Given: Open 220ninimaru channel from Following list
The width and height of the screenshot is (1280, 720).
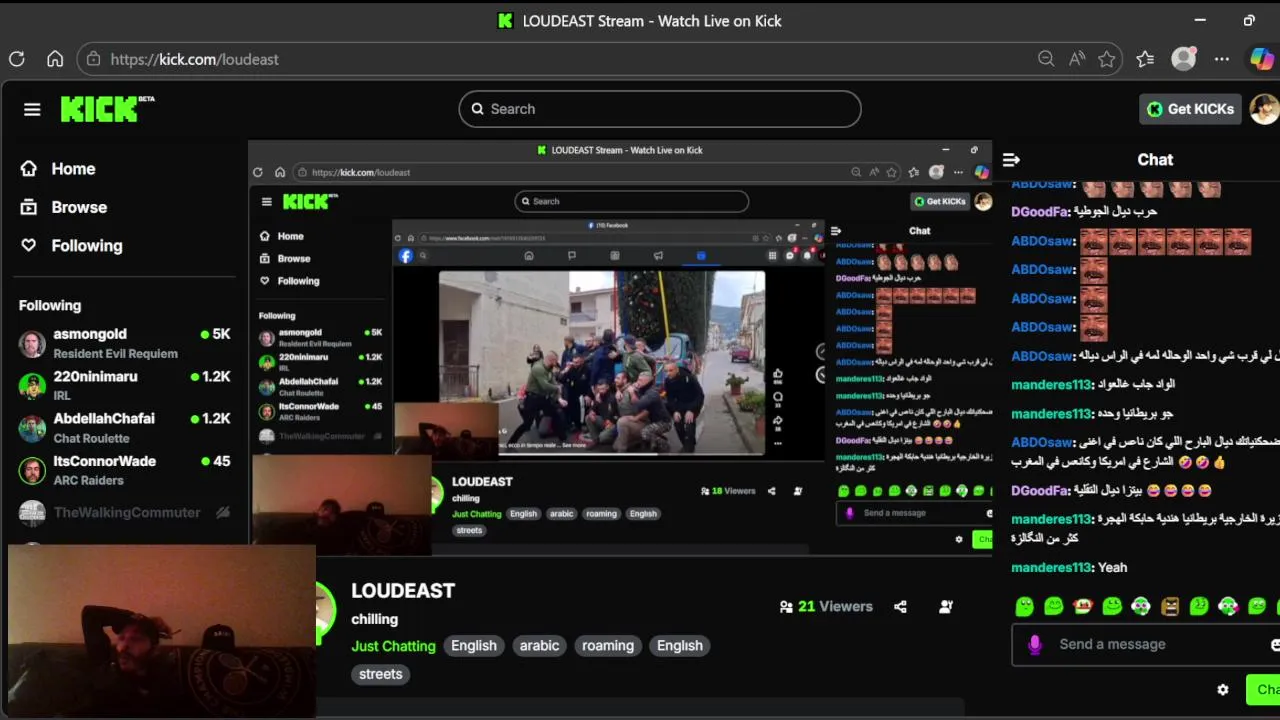Looking at the screenshot, I should click(125, 385).
